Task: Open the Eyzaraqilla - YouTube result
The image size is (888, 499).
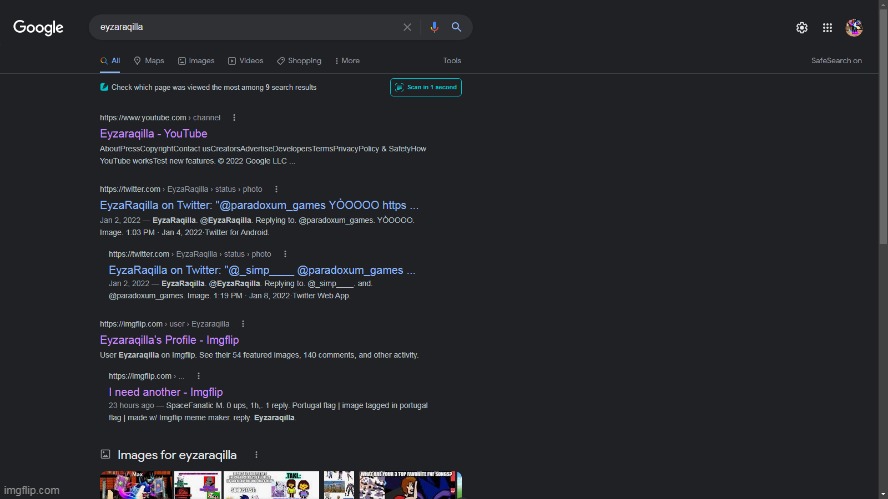Action: click(153, 134)
